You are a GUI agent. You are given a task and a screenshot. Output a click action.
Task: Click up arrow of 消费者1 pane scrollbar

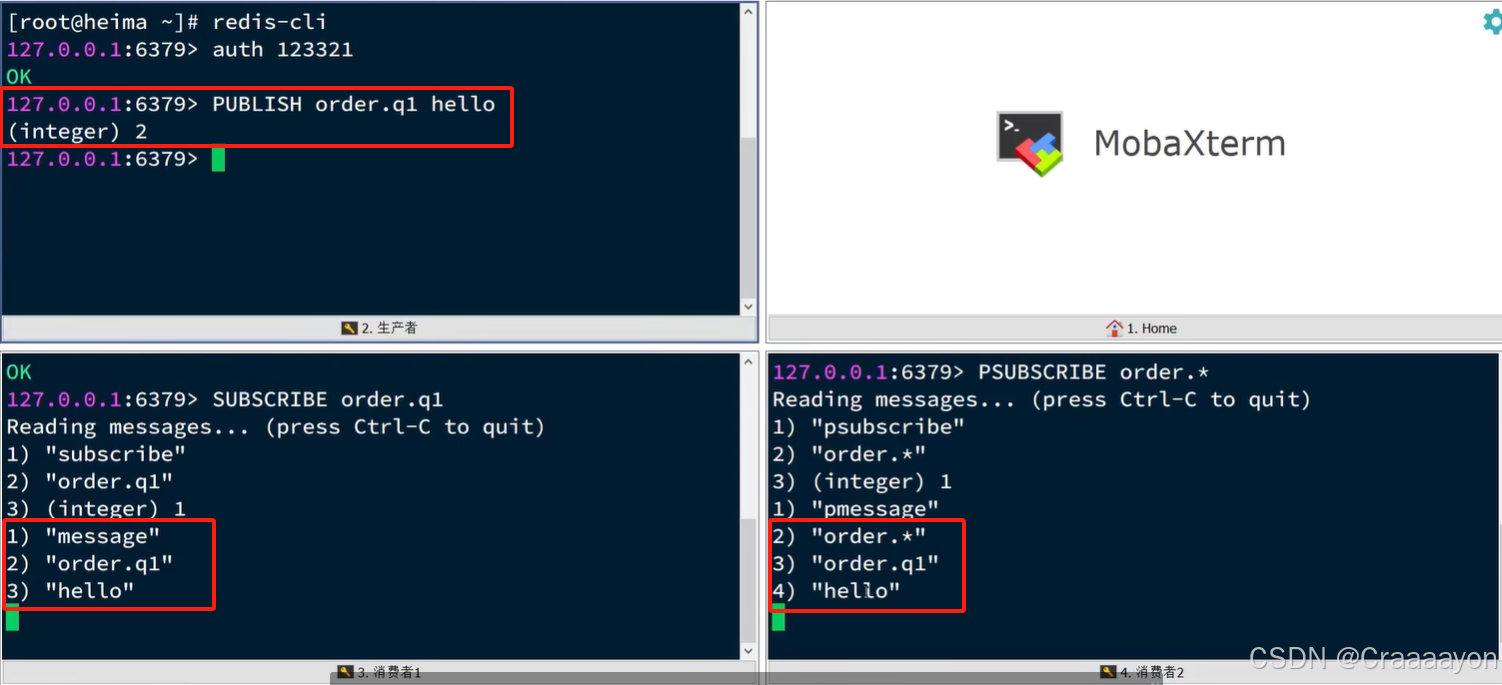748,364
